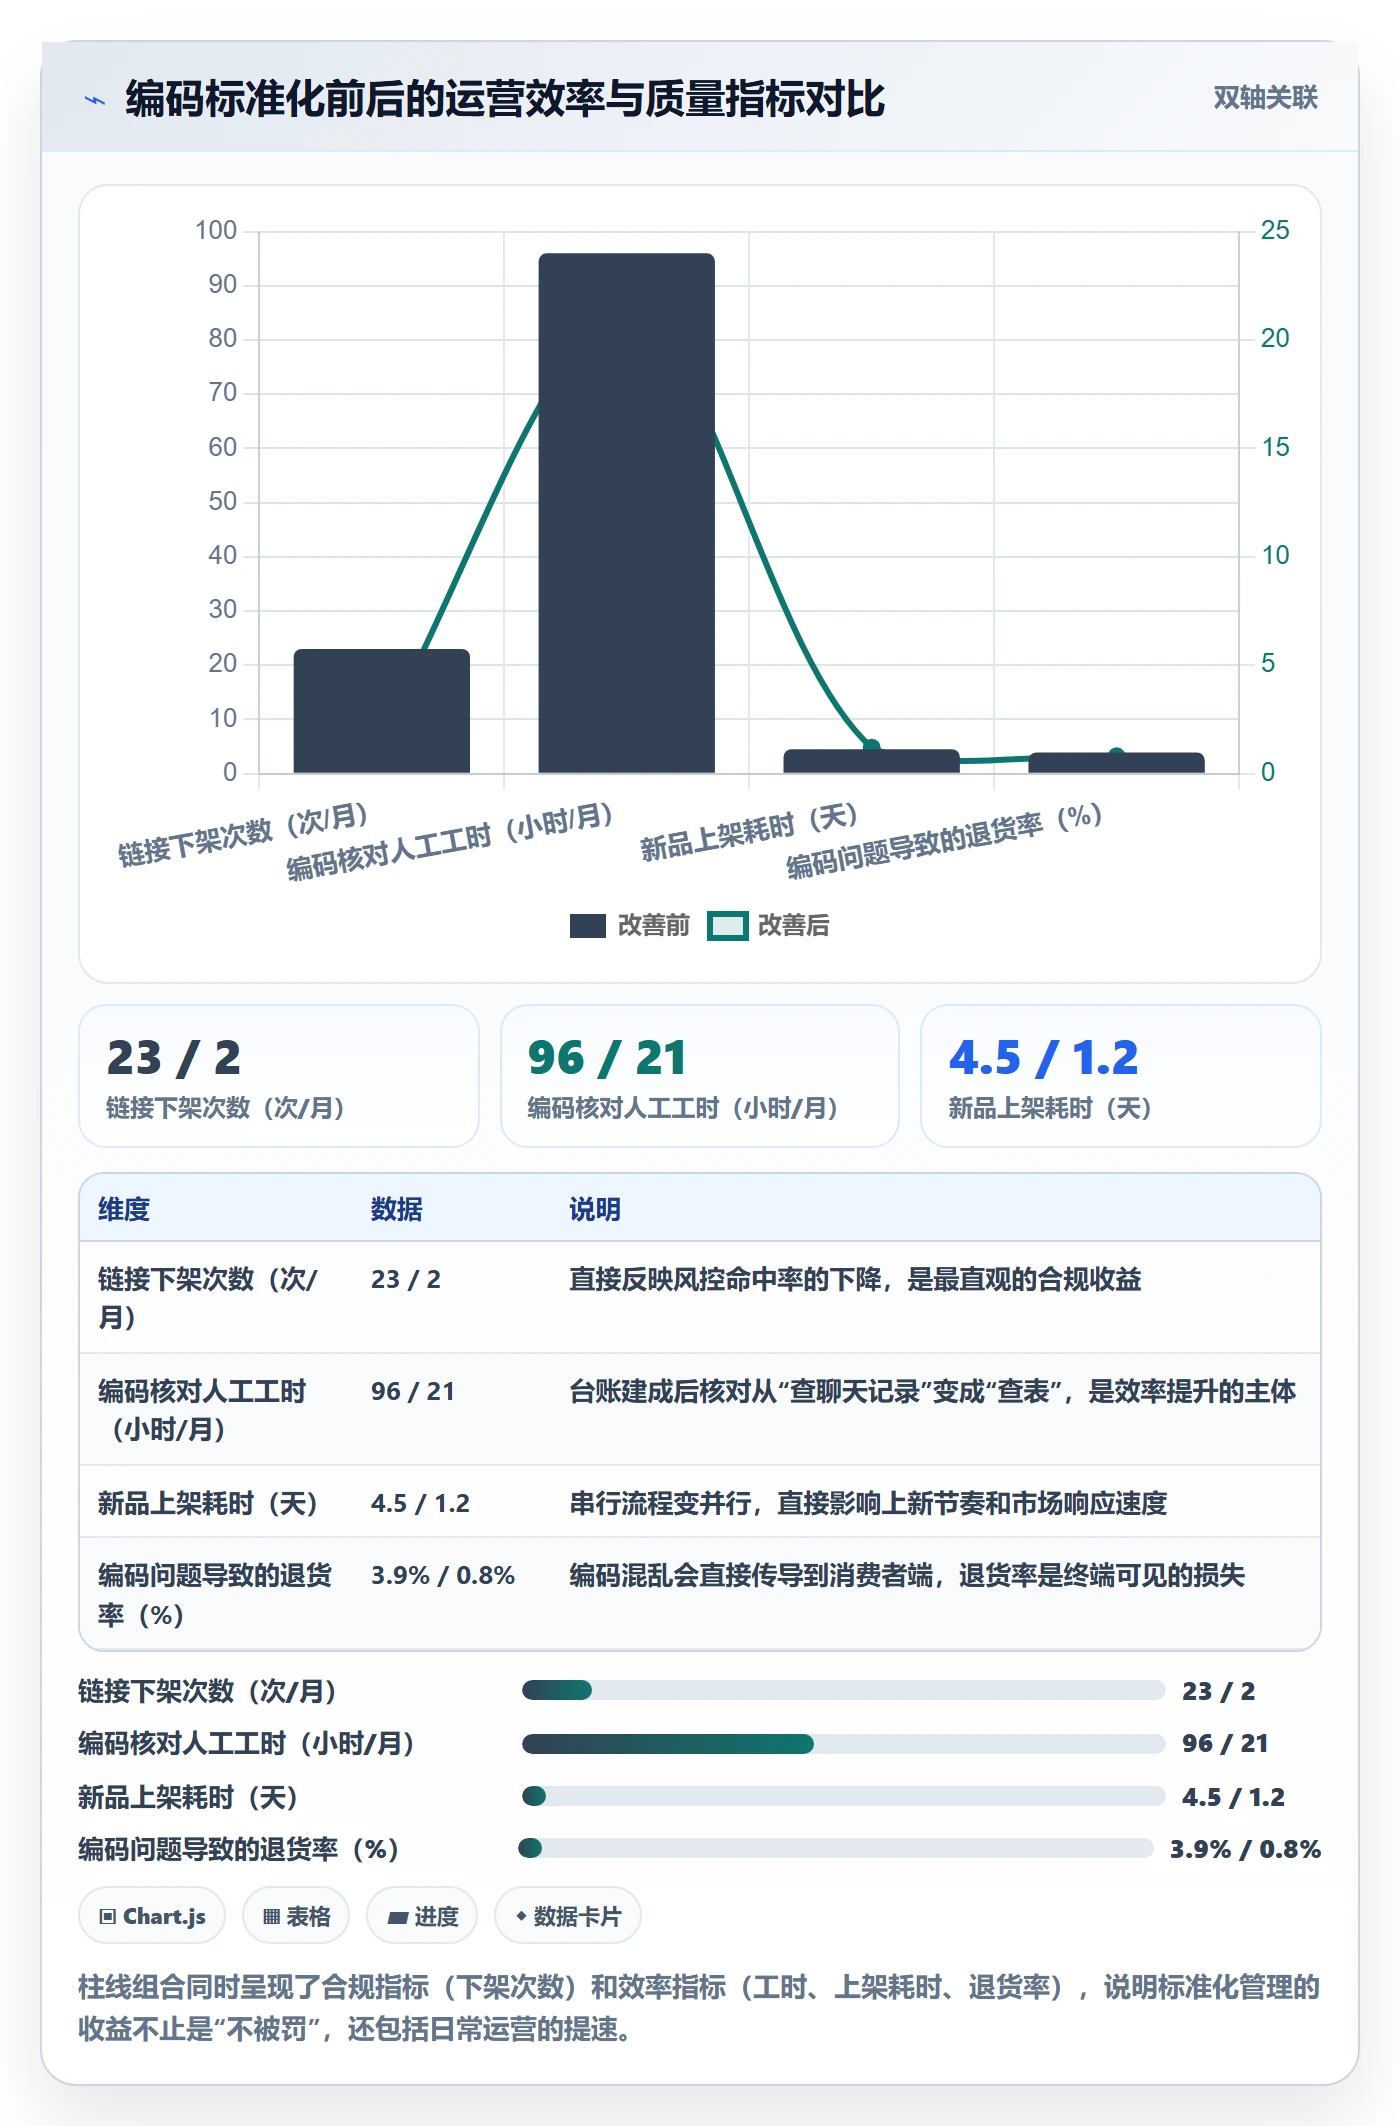Click table text 直接反映风控命中率的下降
The image size is (1400, 2126).
pos(855,1279)
